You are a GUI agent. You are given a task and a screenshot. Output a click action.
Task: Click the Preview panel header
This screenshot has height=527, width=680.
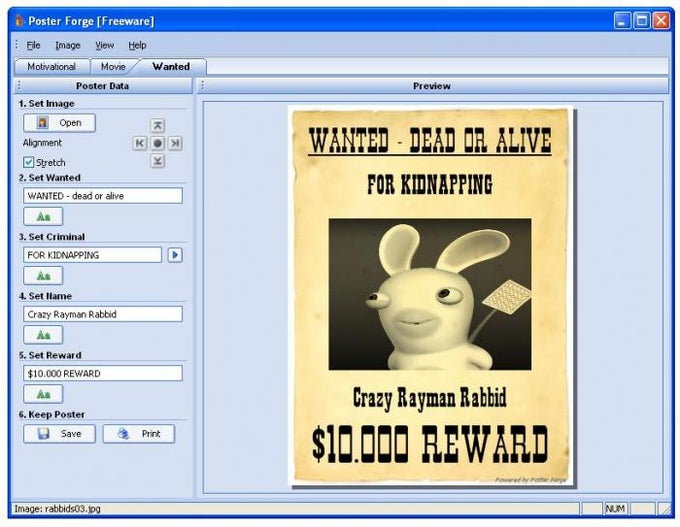click(432, 86)
